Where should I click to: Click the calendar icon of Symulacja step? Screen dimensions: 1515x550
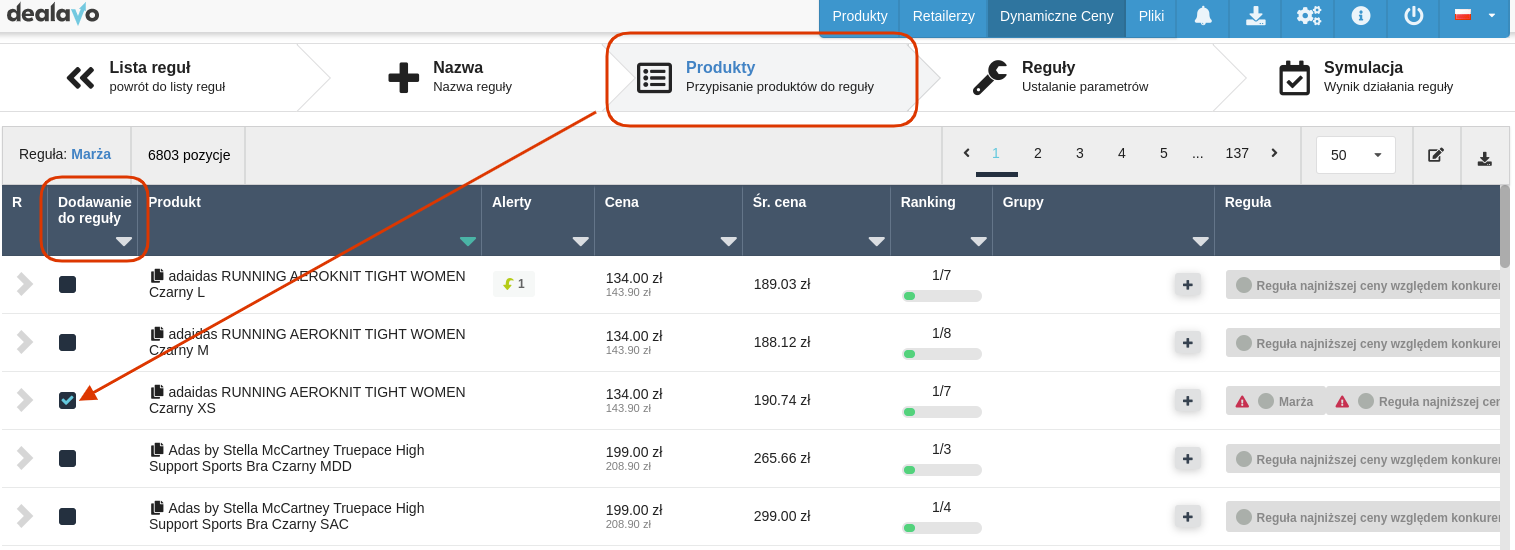1294,77
